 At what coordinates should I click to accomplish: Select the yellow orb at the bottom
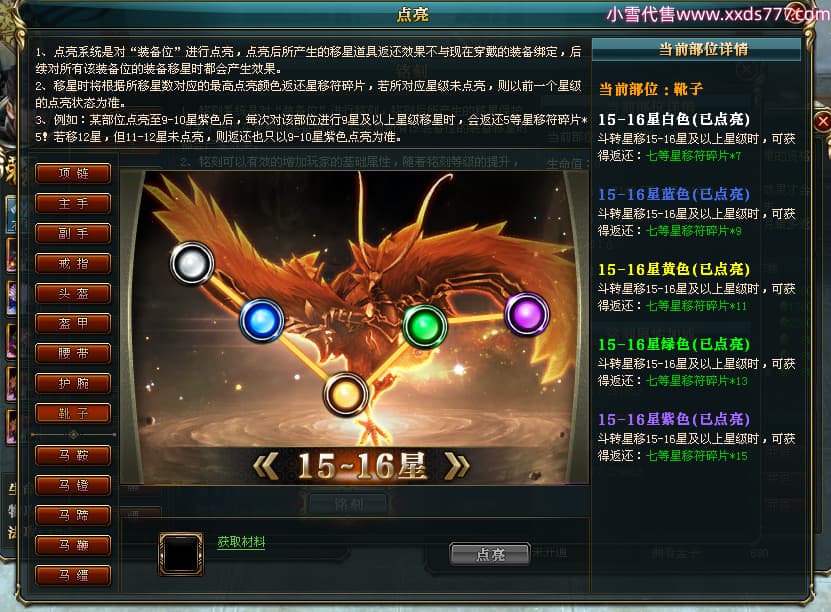(x=346, y=395)
